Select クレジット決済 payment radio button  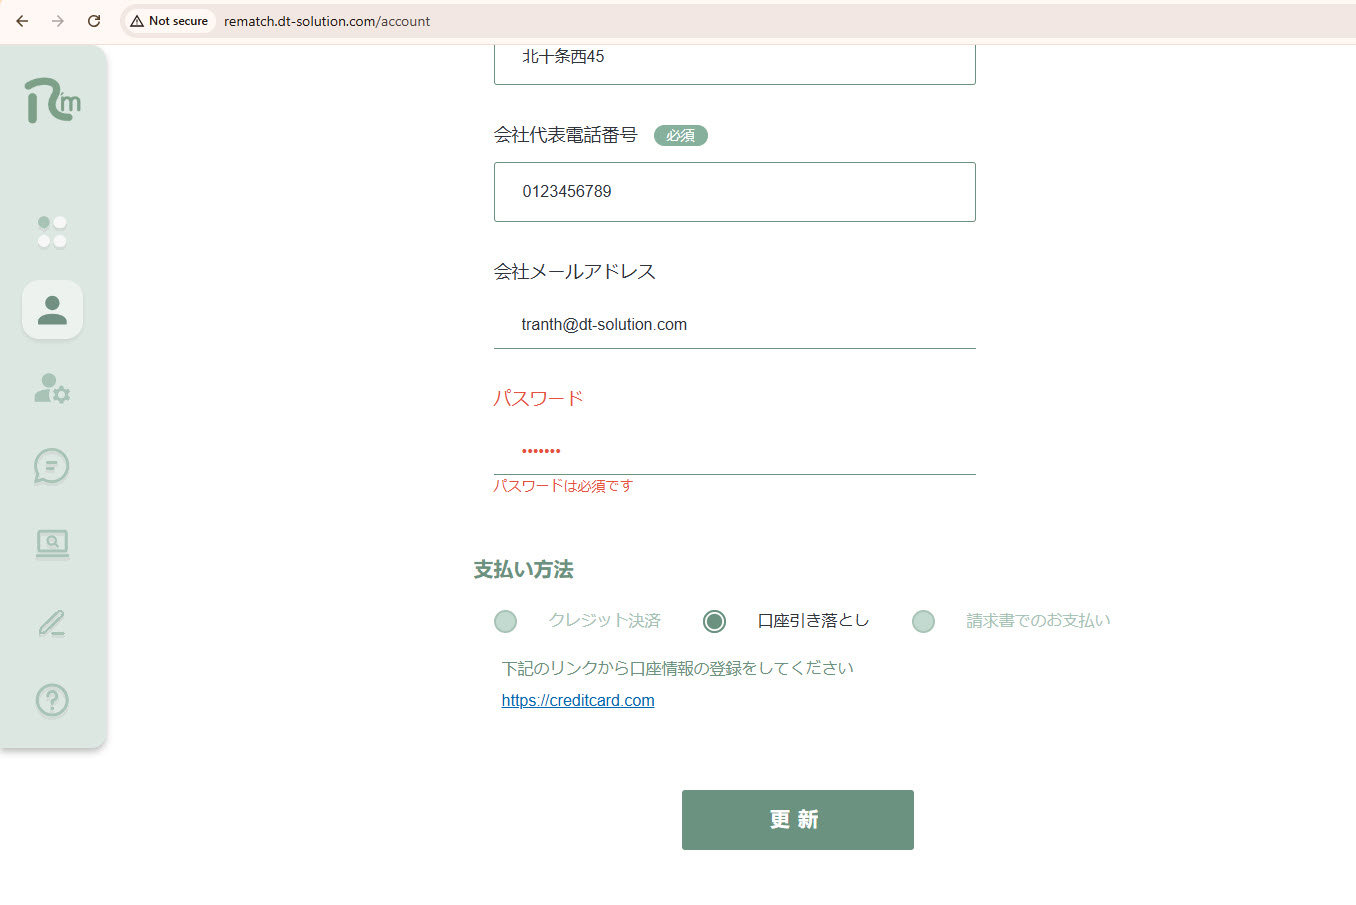(506, 622)
